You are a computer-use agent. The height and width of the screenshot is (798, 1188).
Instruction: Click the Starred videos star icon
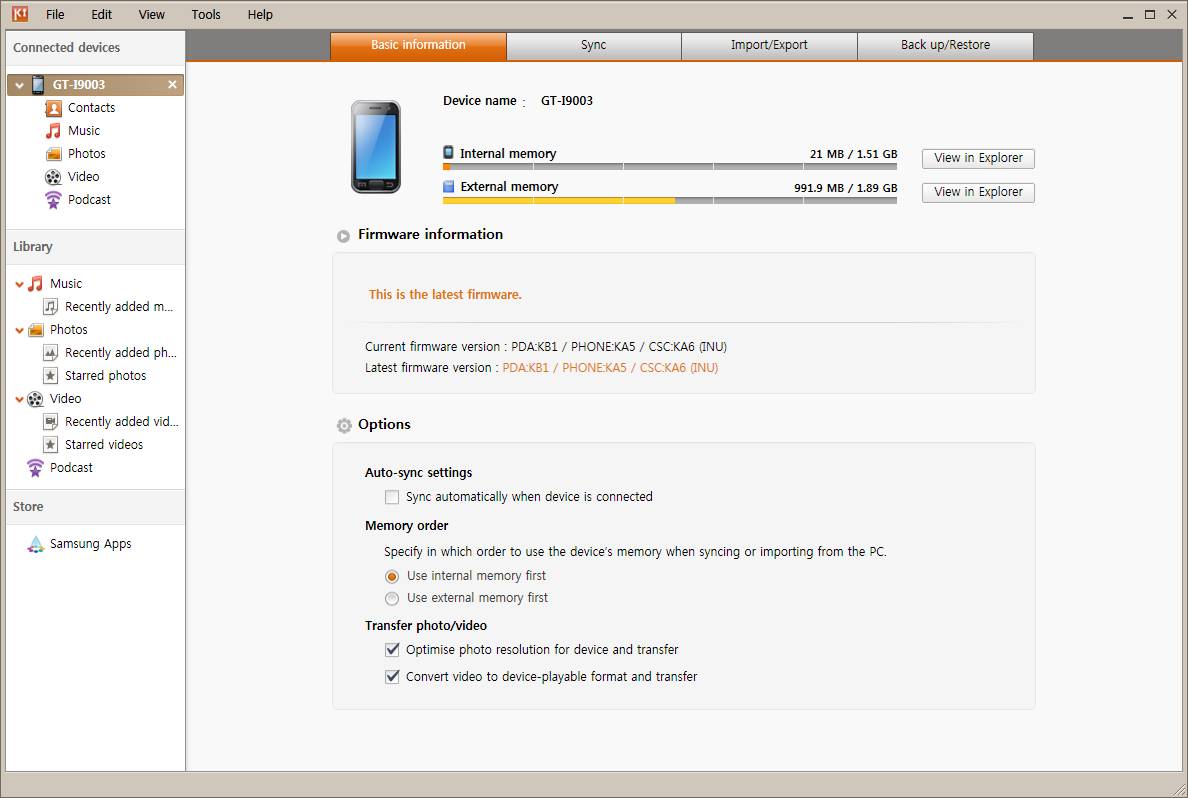tap(50, 444)
